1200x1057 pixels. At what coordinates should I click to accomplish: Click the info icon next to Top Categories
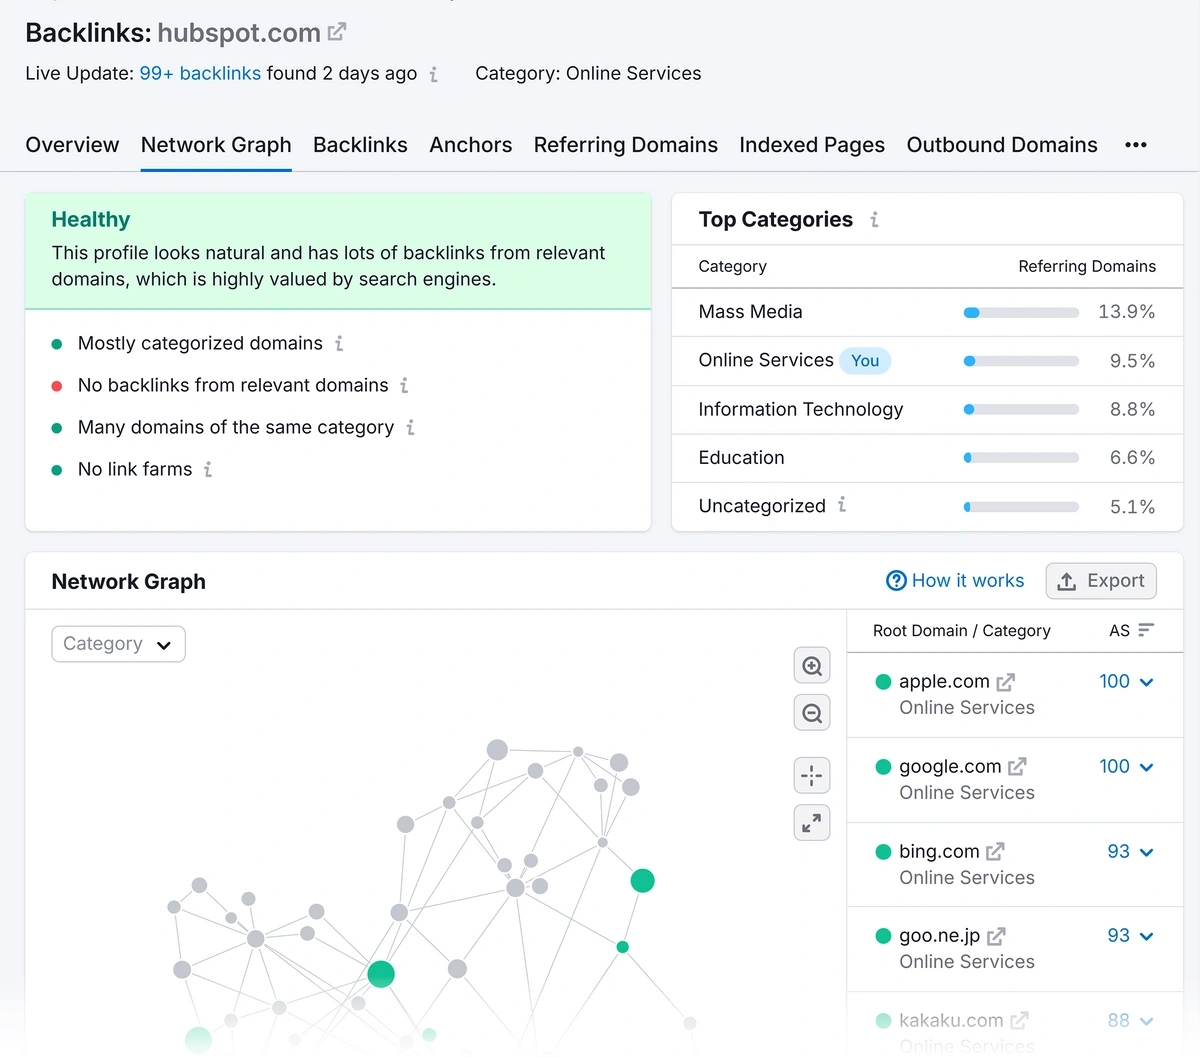click(x=874, y=220)
